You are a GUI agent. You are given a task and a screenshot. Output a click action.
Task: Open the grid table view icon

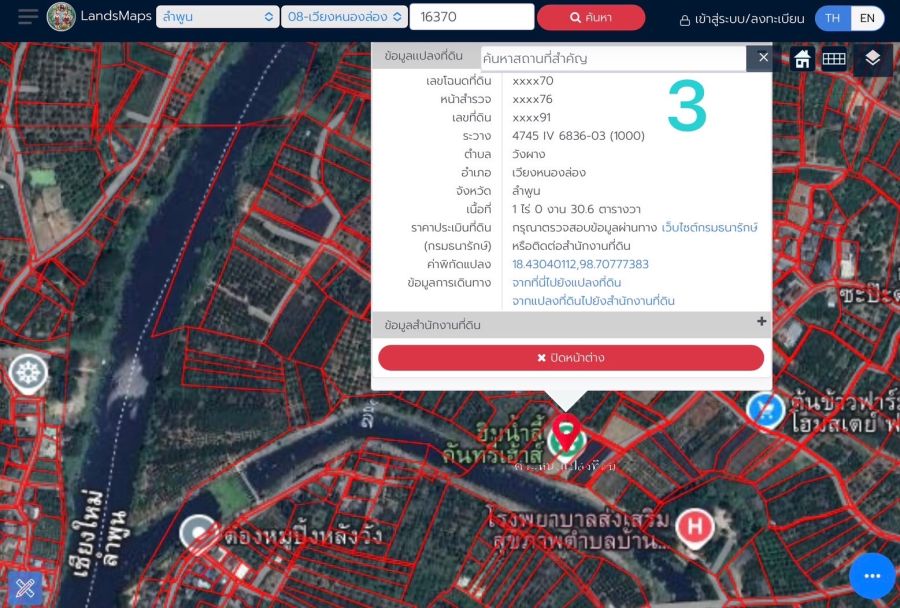click(834, 59)
